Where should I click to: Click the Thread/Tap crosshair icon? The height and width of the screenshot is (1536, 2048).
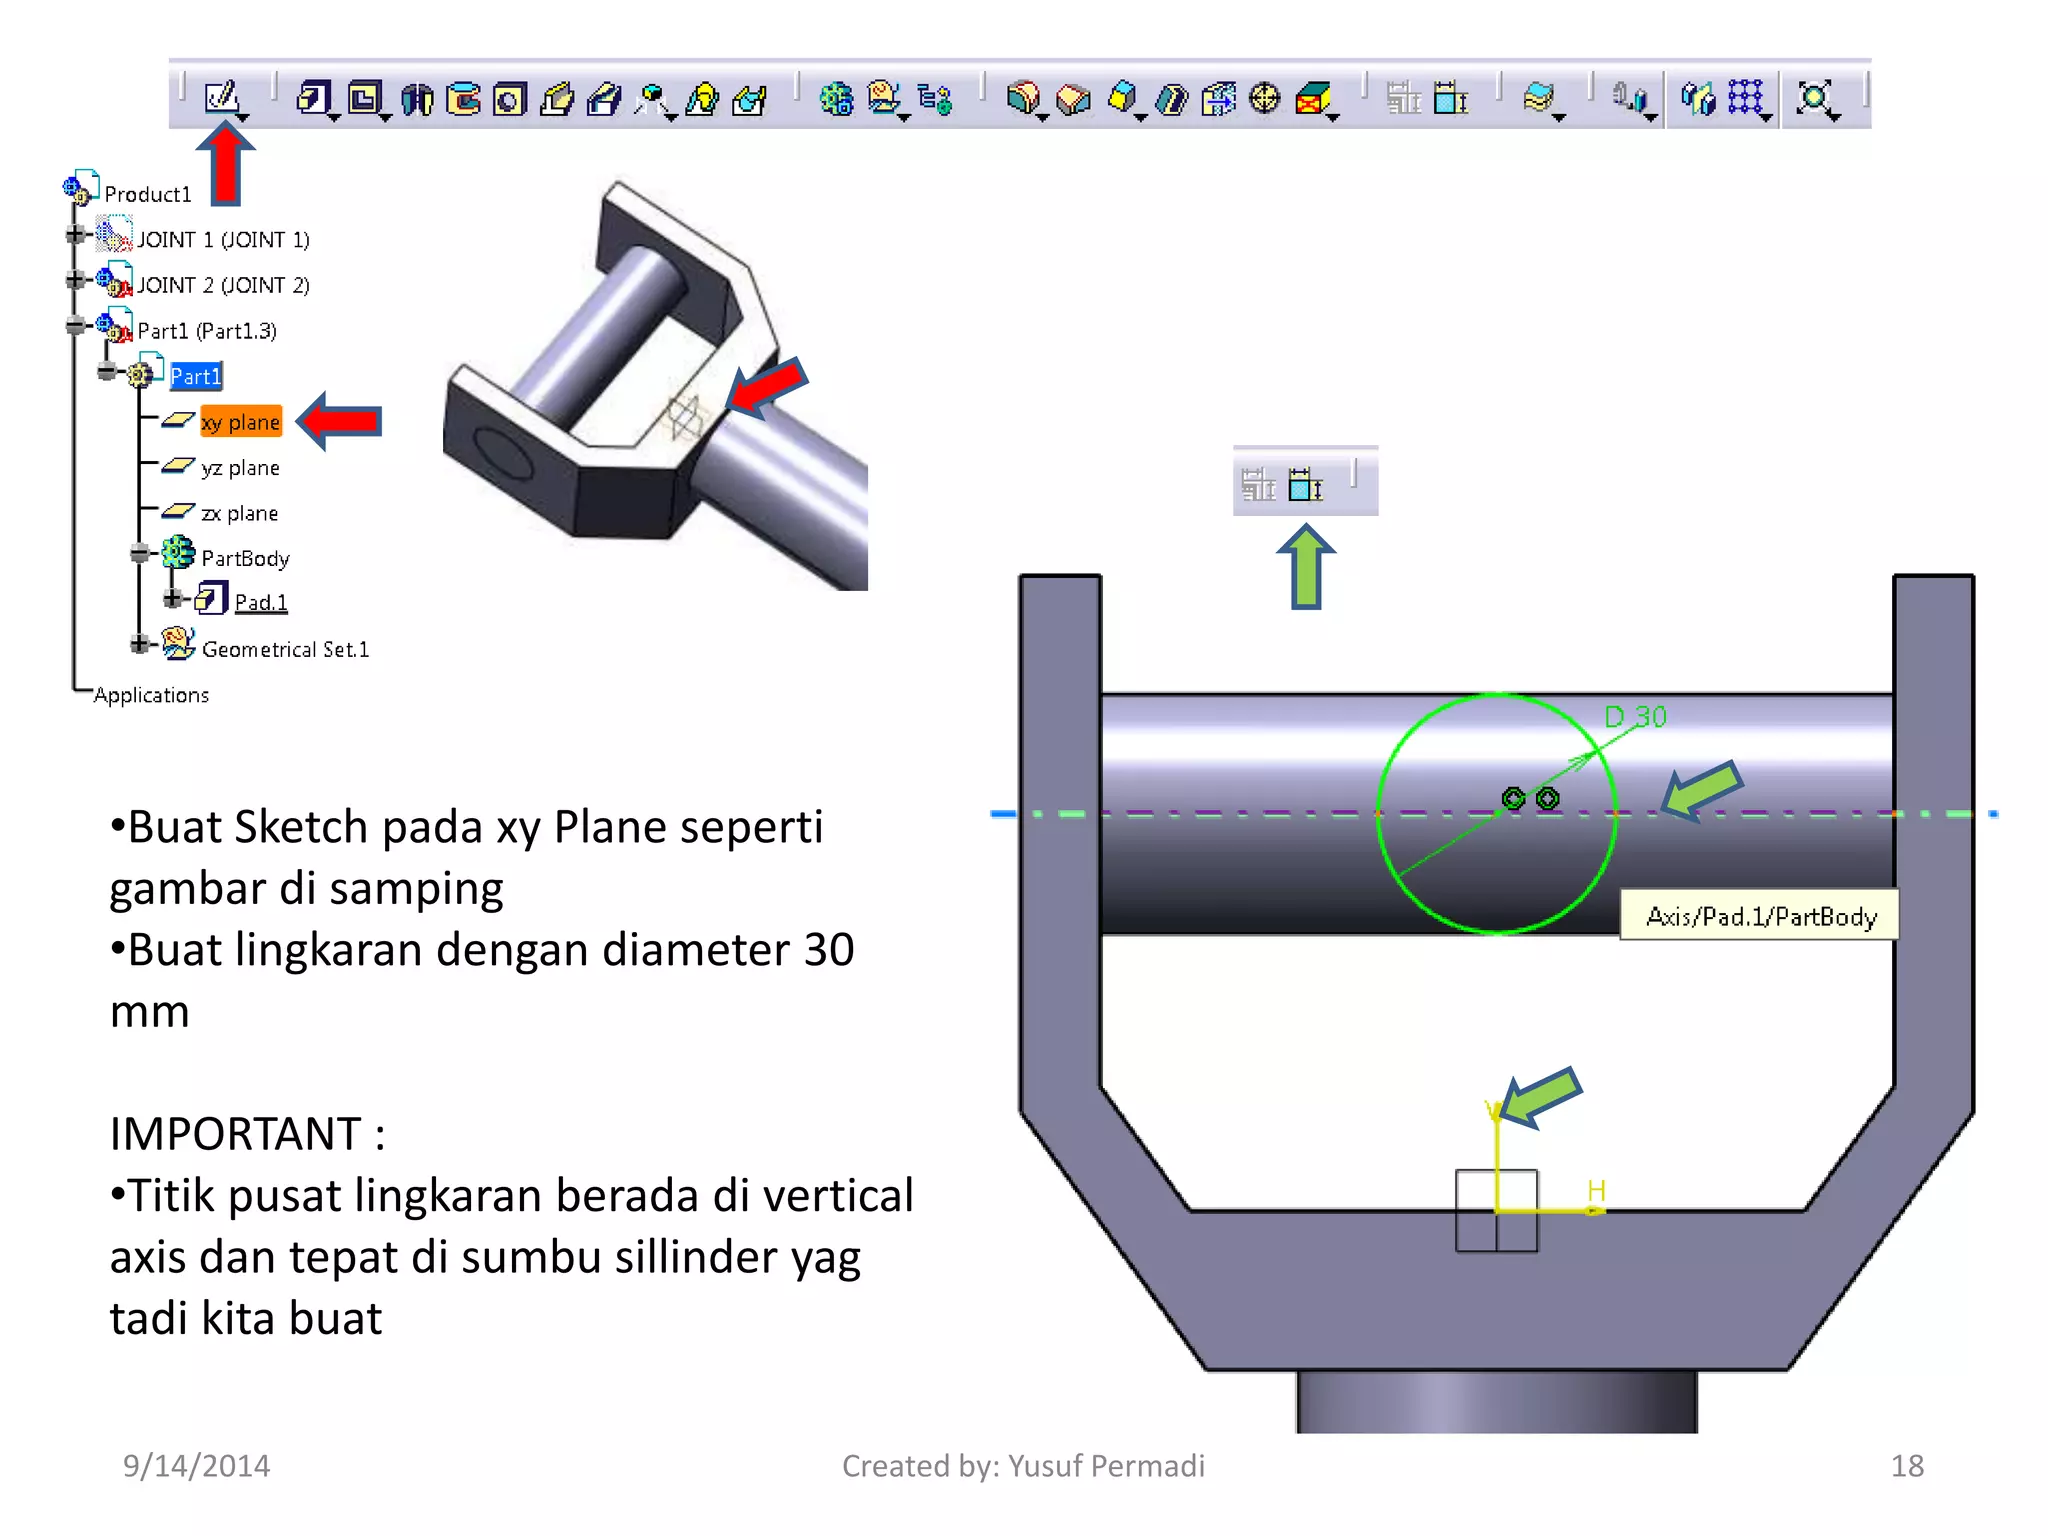click(x=1265, y=97)
